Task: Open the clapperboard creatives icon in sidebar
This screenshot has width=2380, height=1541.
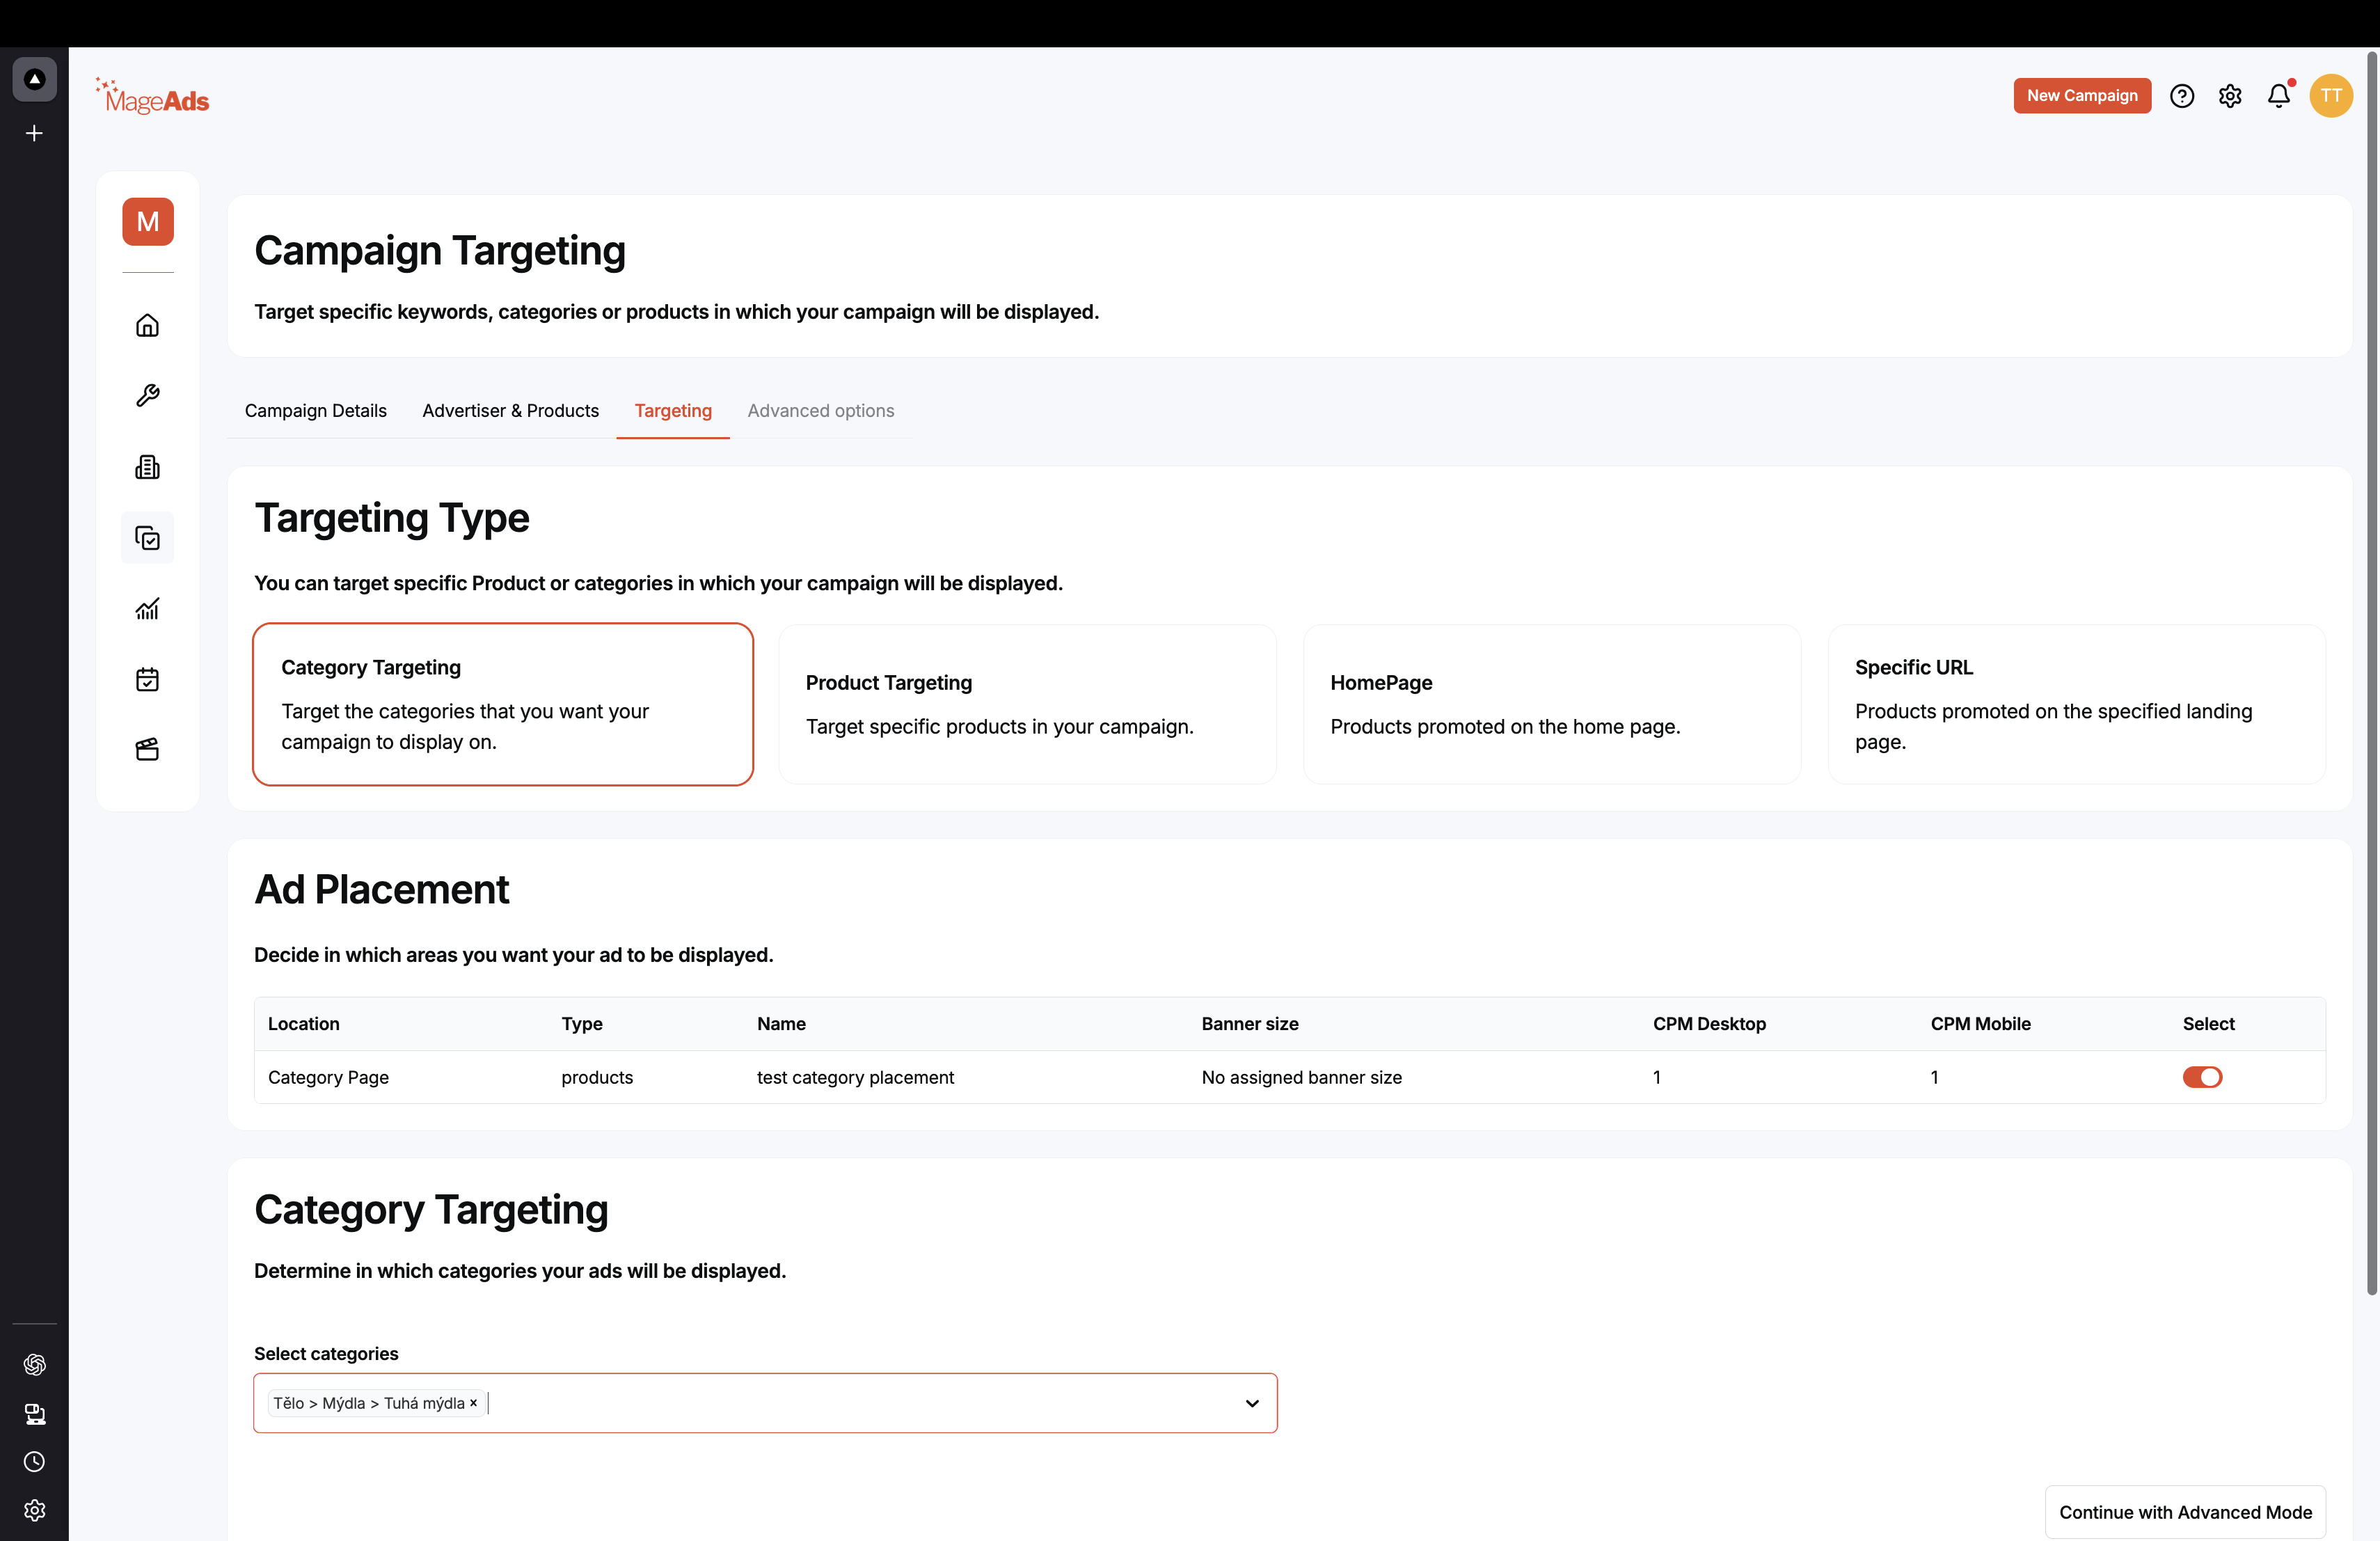Action: 147,750
